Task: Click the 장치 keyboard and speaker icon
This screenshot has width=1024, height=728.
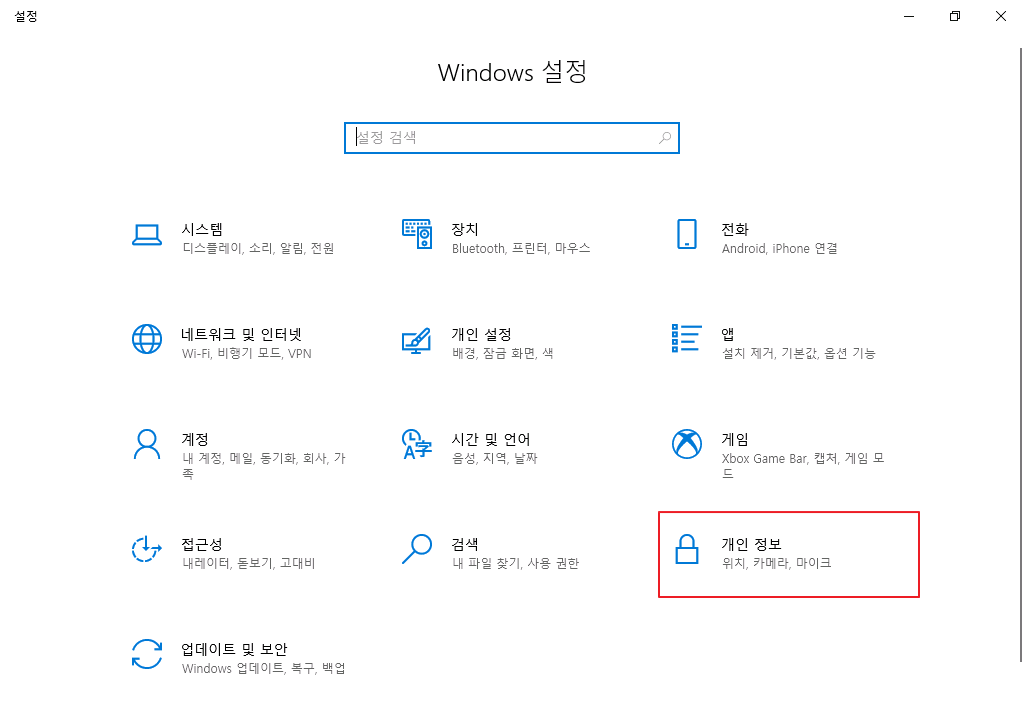Action: (x=417, y=234)
